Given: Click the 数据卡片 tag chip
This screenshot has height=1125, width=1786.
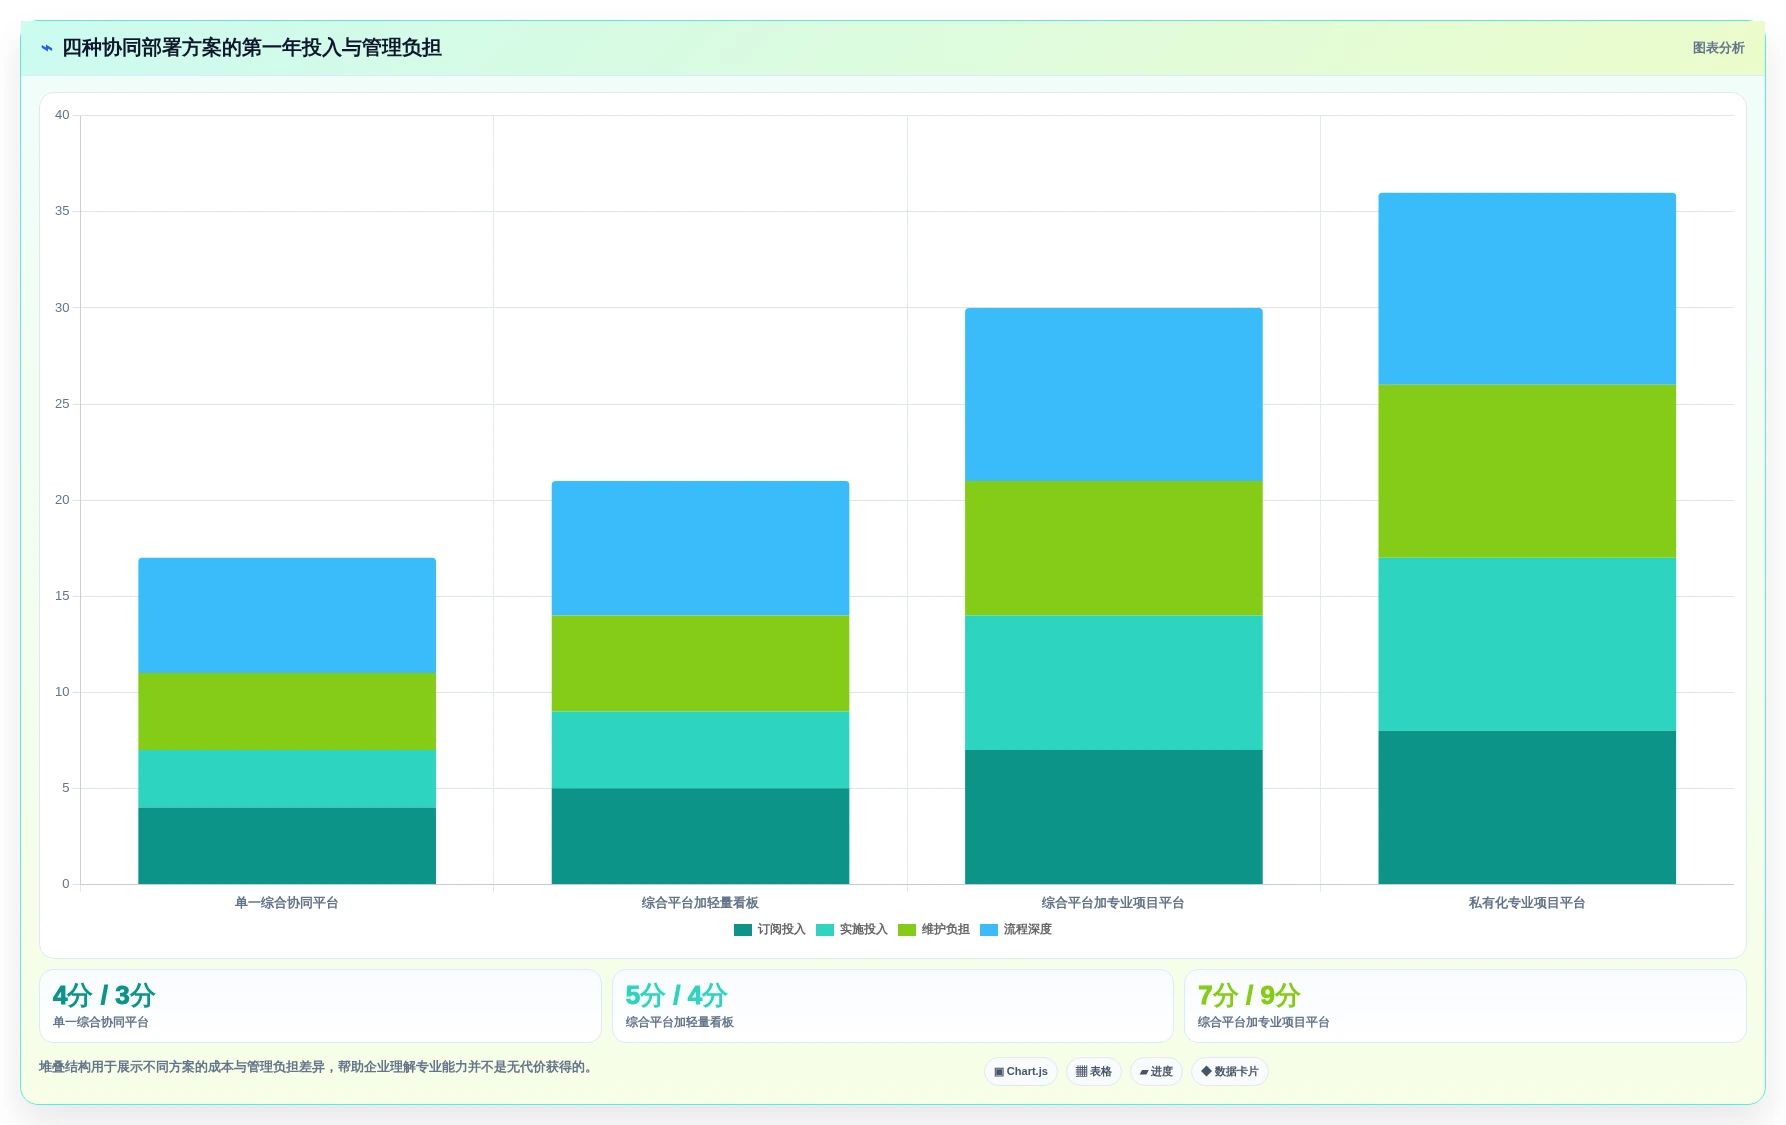Looking at the screenshot, I should click(1230, 1071).
